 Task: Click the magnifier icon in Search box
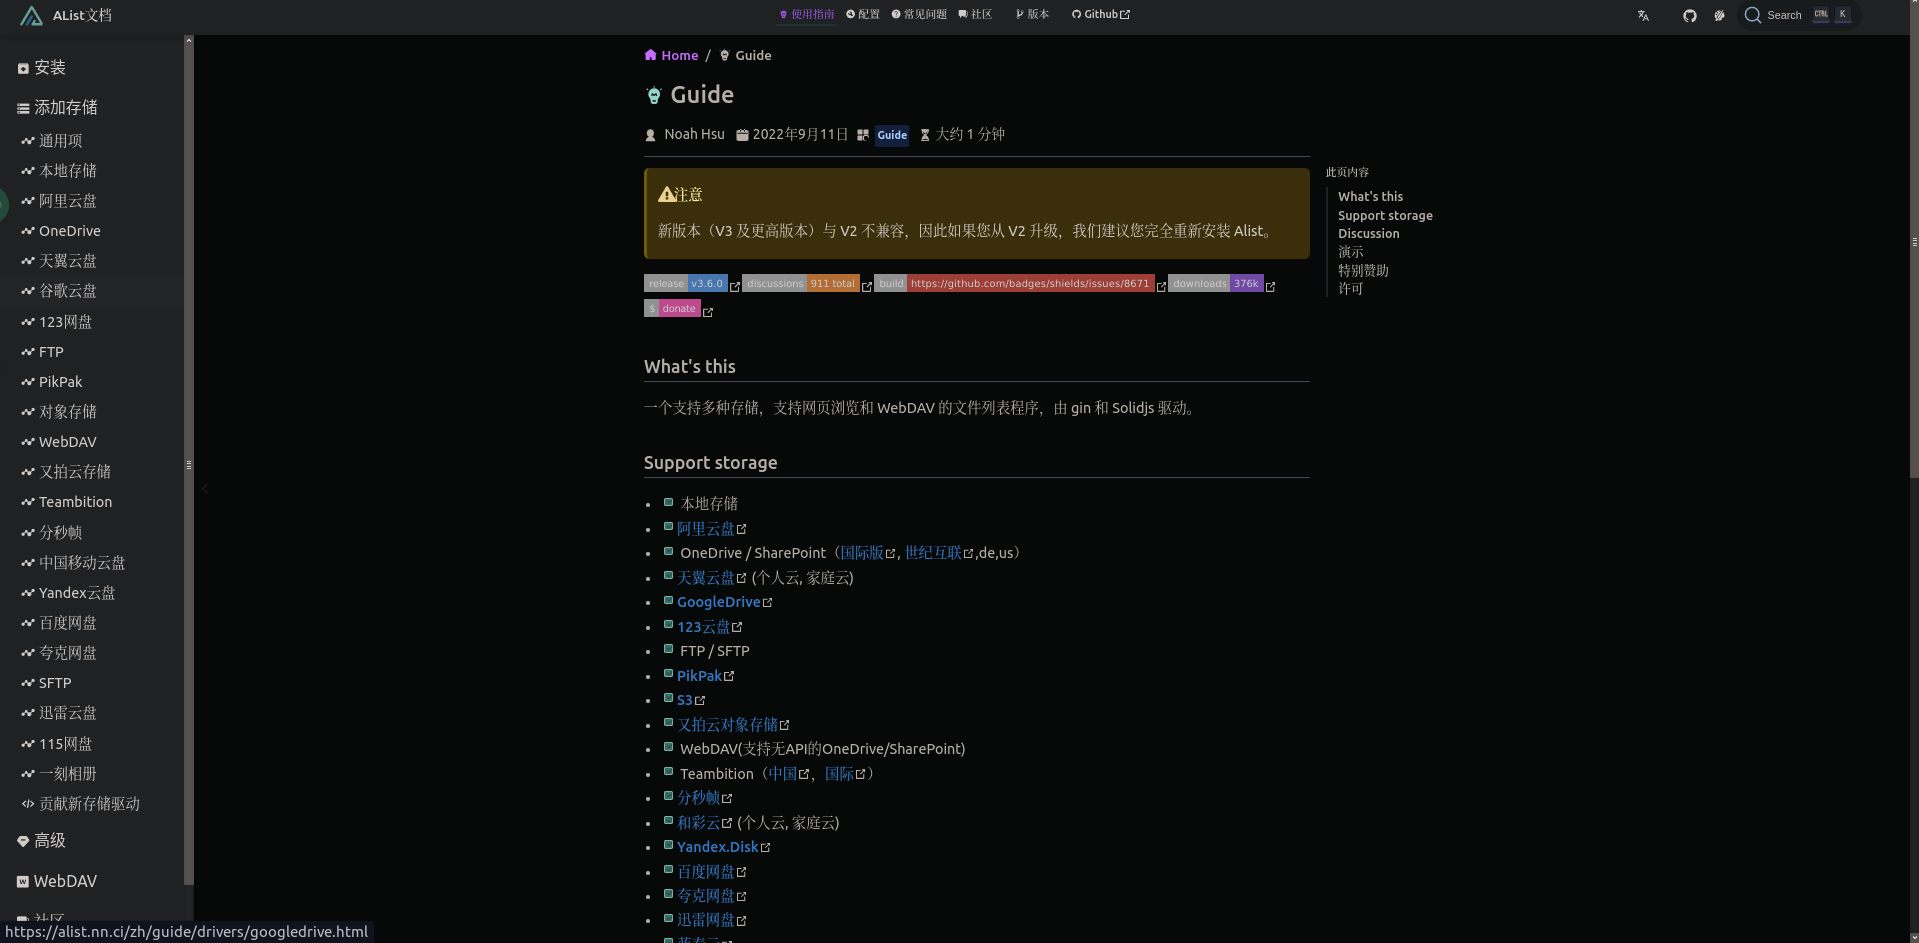click(x=1752, y=15)
